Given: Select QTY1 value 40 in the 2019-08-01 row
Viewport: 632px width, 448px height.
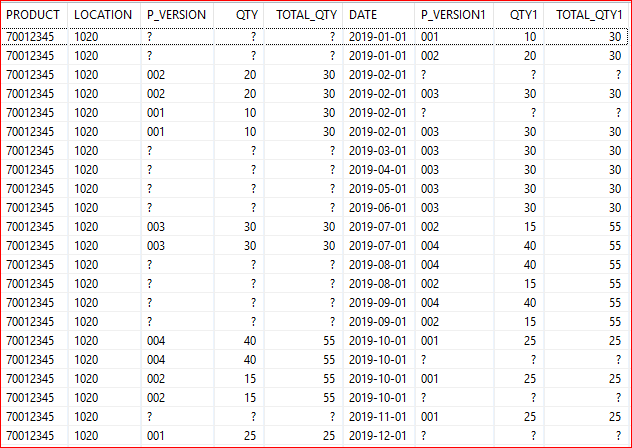Looking at the screenshot, I should coord(530,265).
